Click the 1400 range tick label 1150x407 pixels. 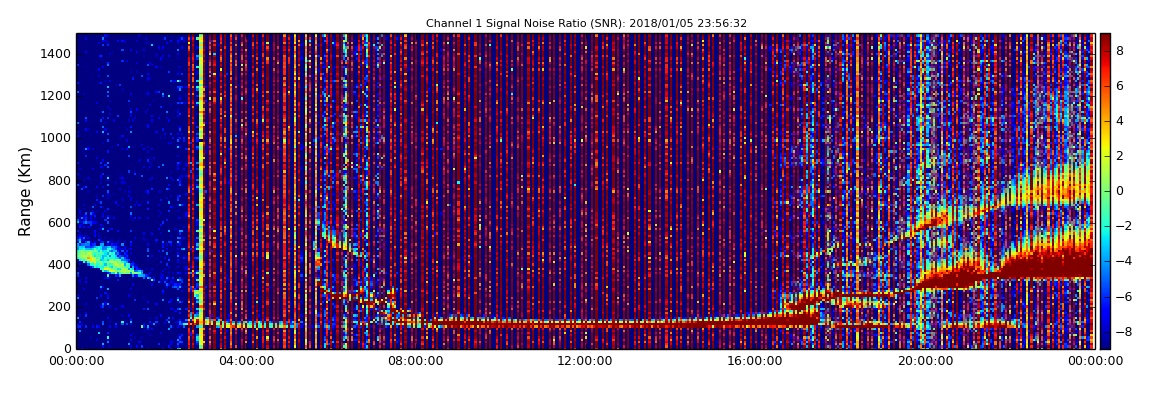point(56,54)
